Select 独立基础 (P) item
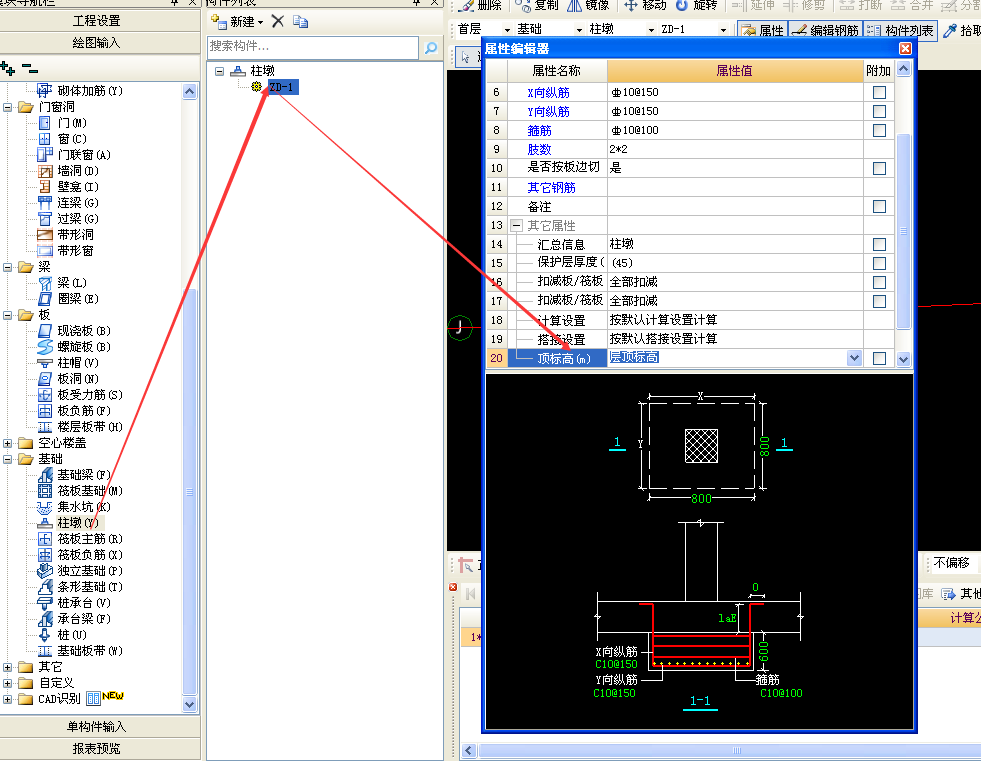Viewport: 981px width, 761px height. click(80, 571)
